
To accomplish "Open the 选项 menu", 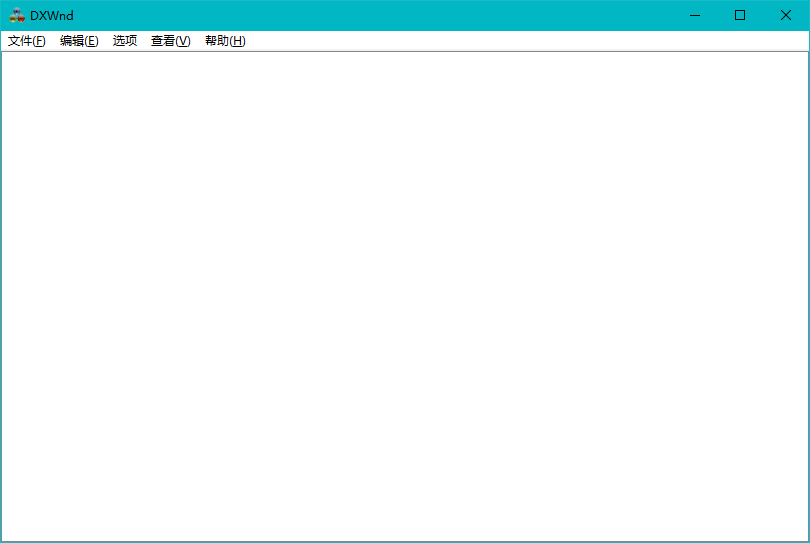I will pyautogui.click(x=125, y=41).
